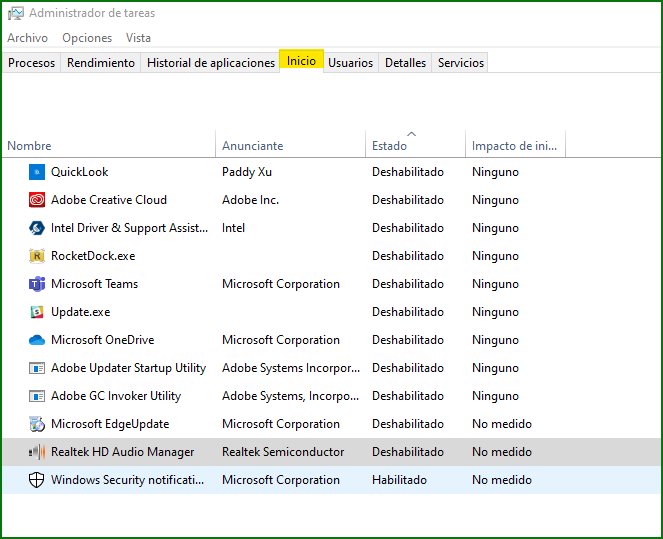
Task: Select the Adobe Updater Startup Utility name
Action: [x=128, y=368]
